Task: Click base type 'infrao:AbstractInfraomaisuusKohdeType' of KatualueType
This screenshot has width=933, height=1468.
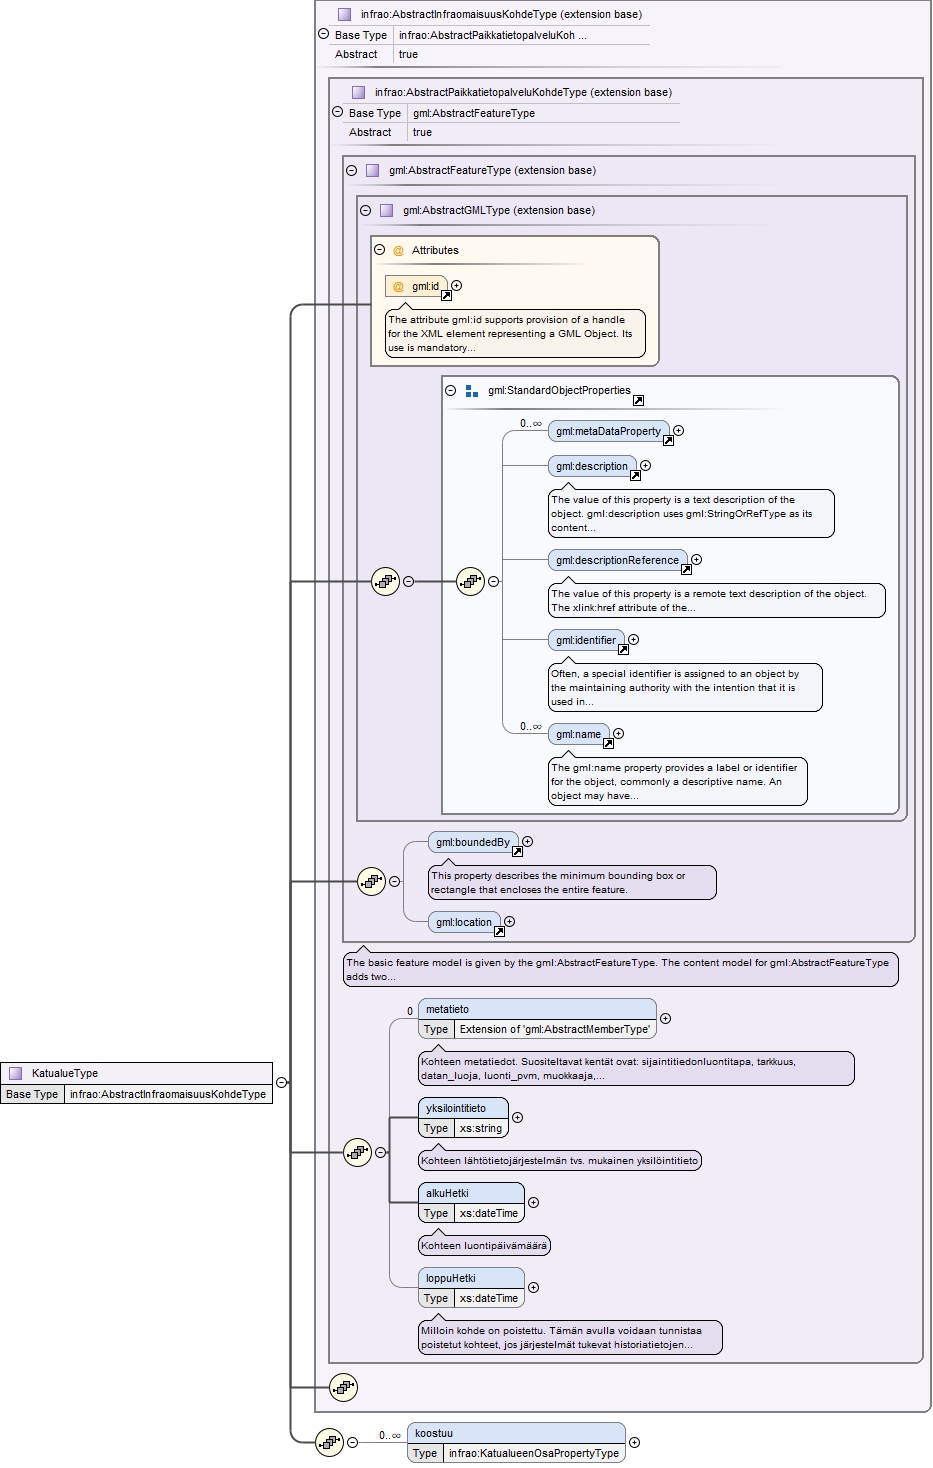Action: tap(168, 1094)
